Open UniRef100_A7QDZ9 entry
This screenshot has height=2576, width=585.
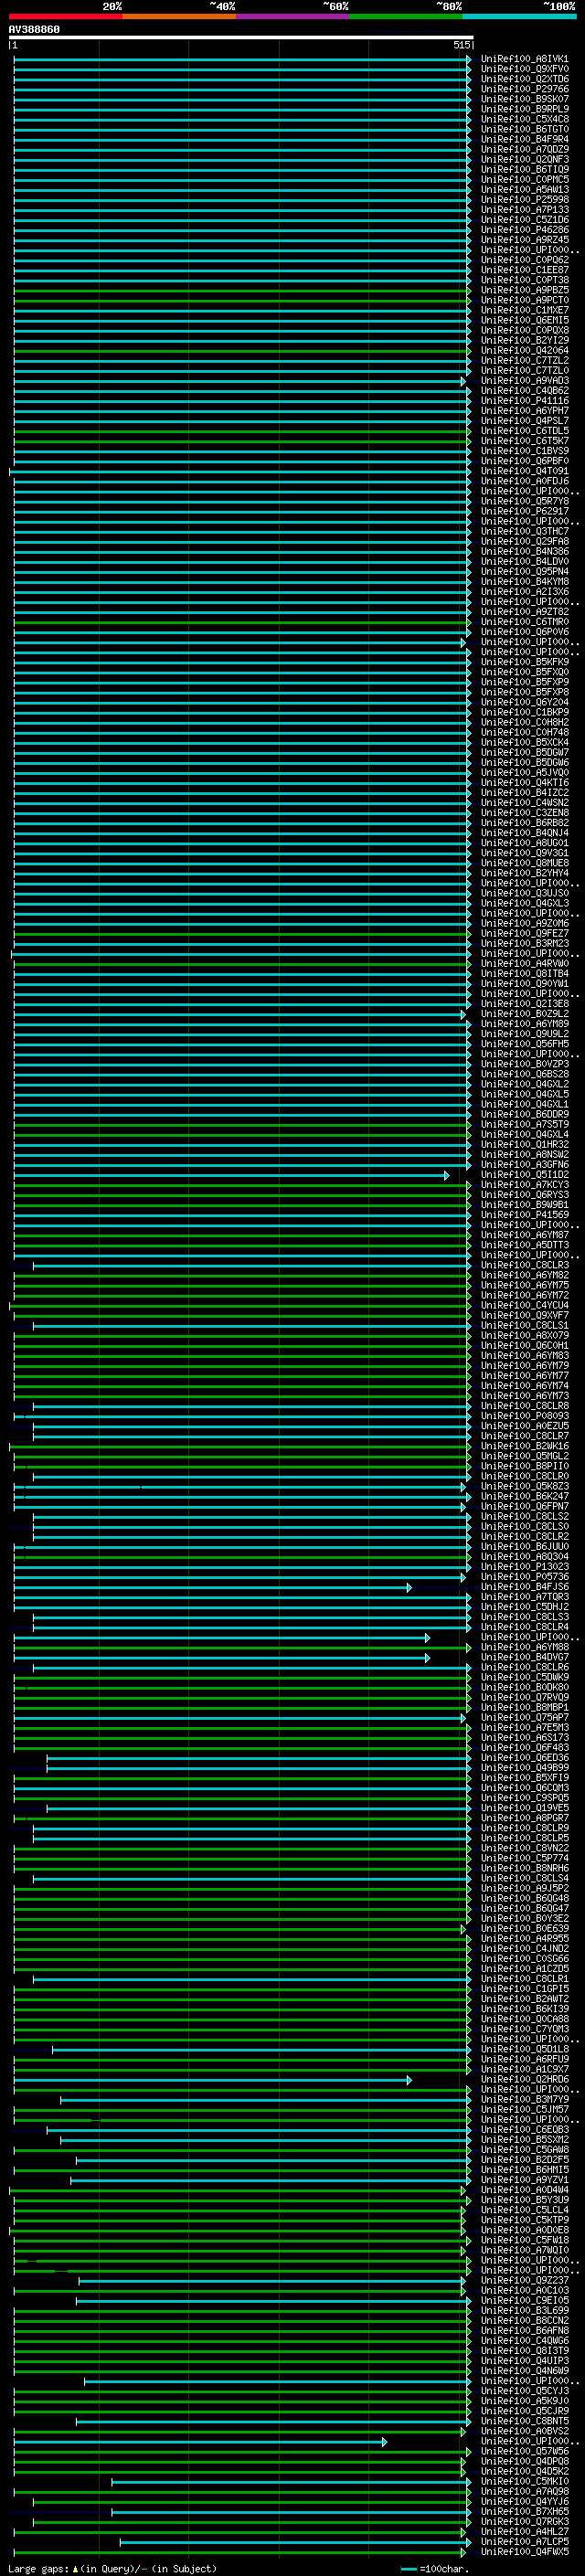(x=524, y=149)
